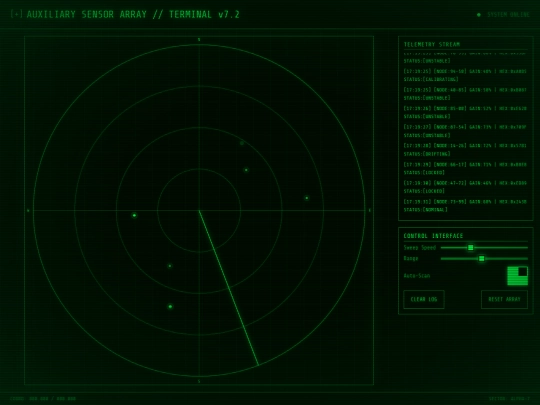540x405 pixels.
Task: Click the SECTOR label in status bar
Action: coord(509,399)
